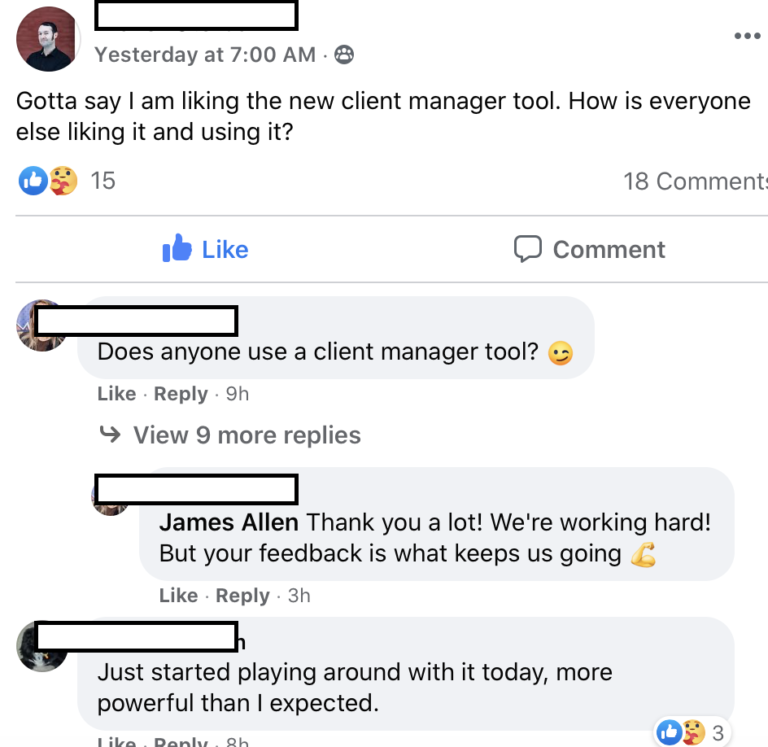This screenshot has width=768, height=747.
Task: Open the tagged James Allen profile
Action: tap(229, 522)
